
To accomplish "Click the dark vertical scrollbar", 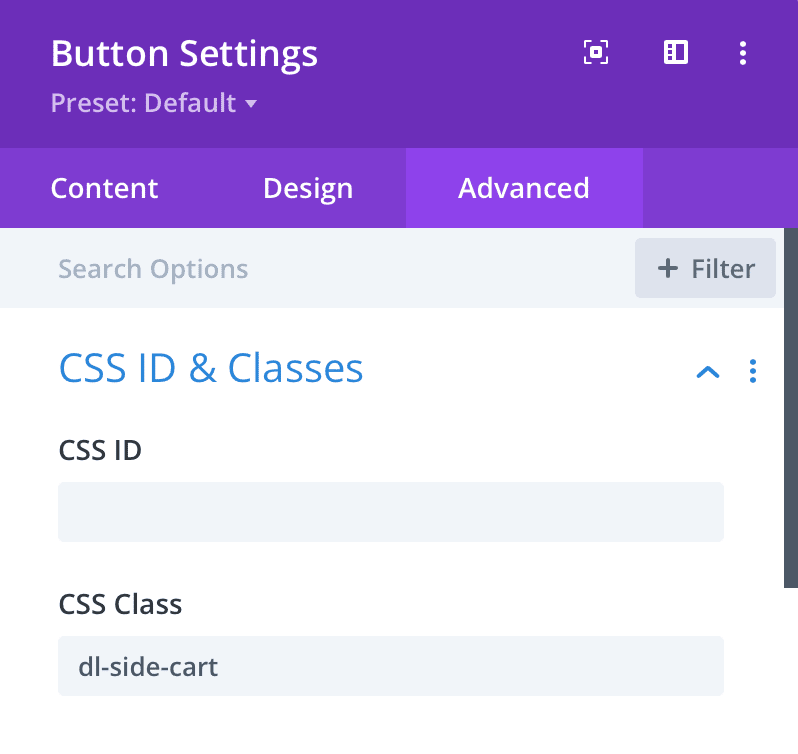I will (x=791, y=408).
